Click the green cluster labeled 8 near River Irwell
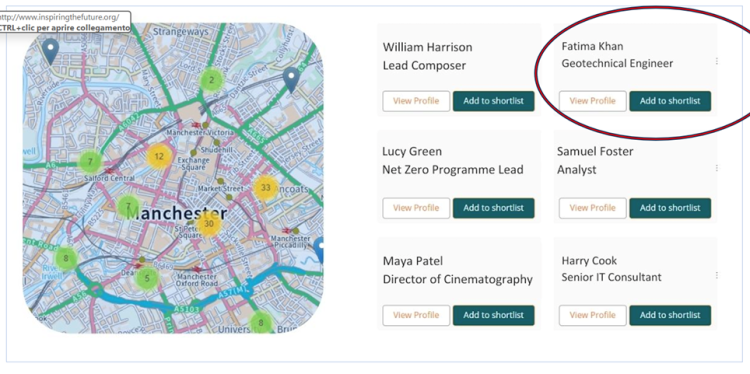This screenshot has height=374, width=750. (x=66, y=259)
